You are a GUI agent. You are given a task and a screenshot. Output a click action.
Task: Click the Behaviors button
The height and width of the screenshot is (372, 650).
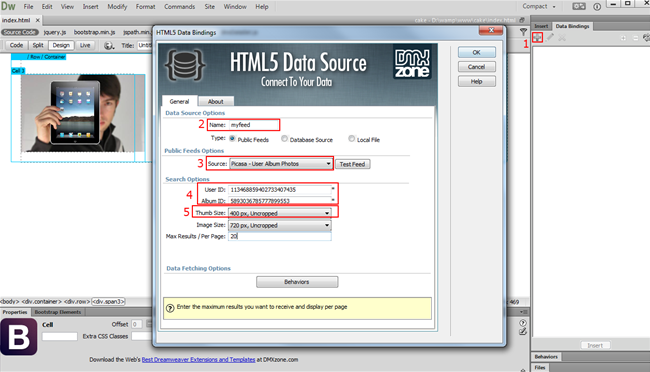[297, 282]
